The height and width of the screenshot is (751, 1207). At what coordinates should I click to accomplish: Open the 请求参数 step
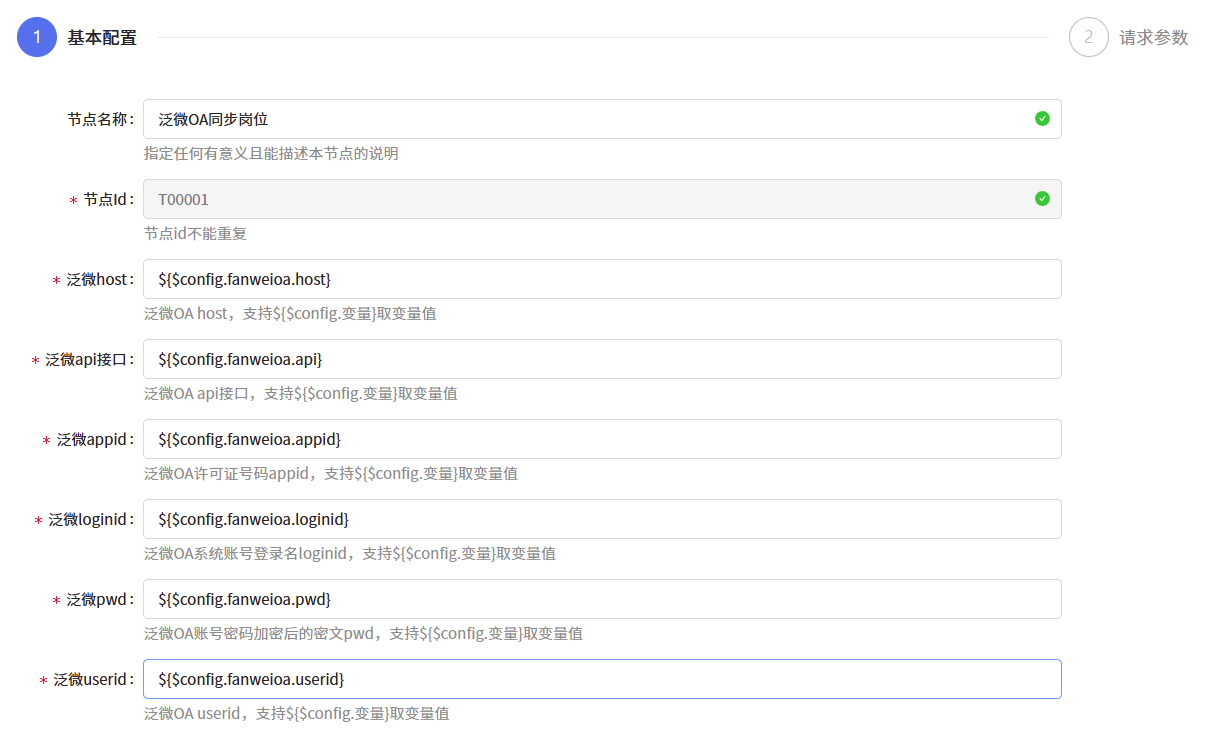[1156, 37]
